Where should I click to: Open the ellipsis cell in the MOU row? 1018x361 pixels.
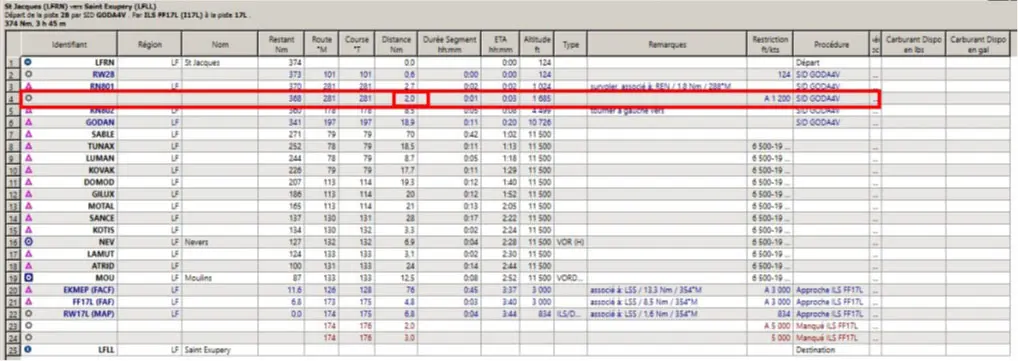875,277
